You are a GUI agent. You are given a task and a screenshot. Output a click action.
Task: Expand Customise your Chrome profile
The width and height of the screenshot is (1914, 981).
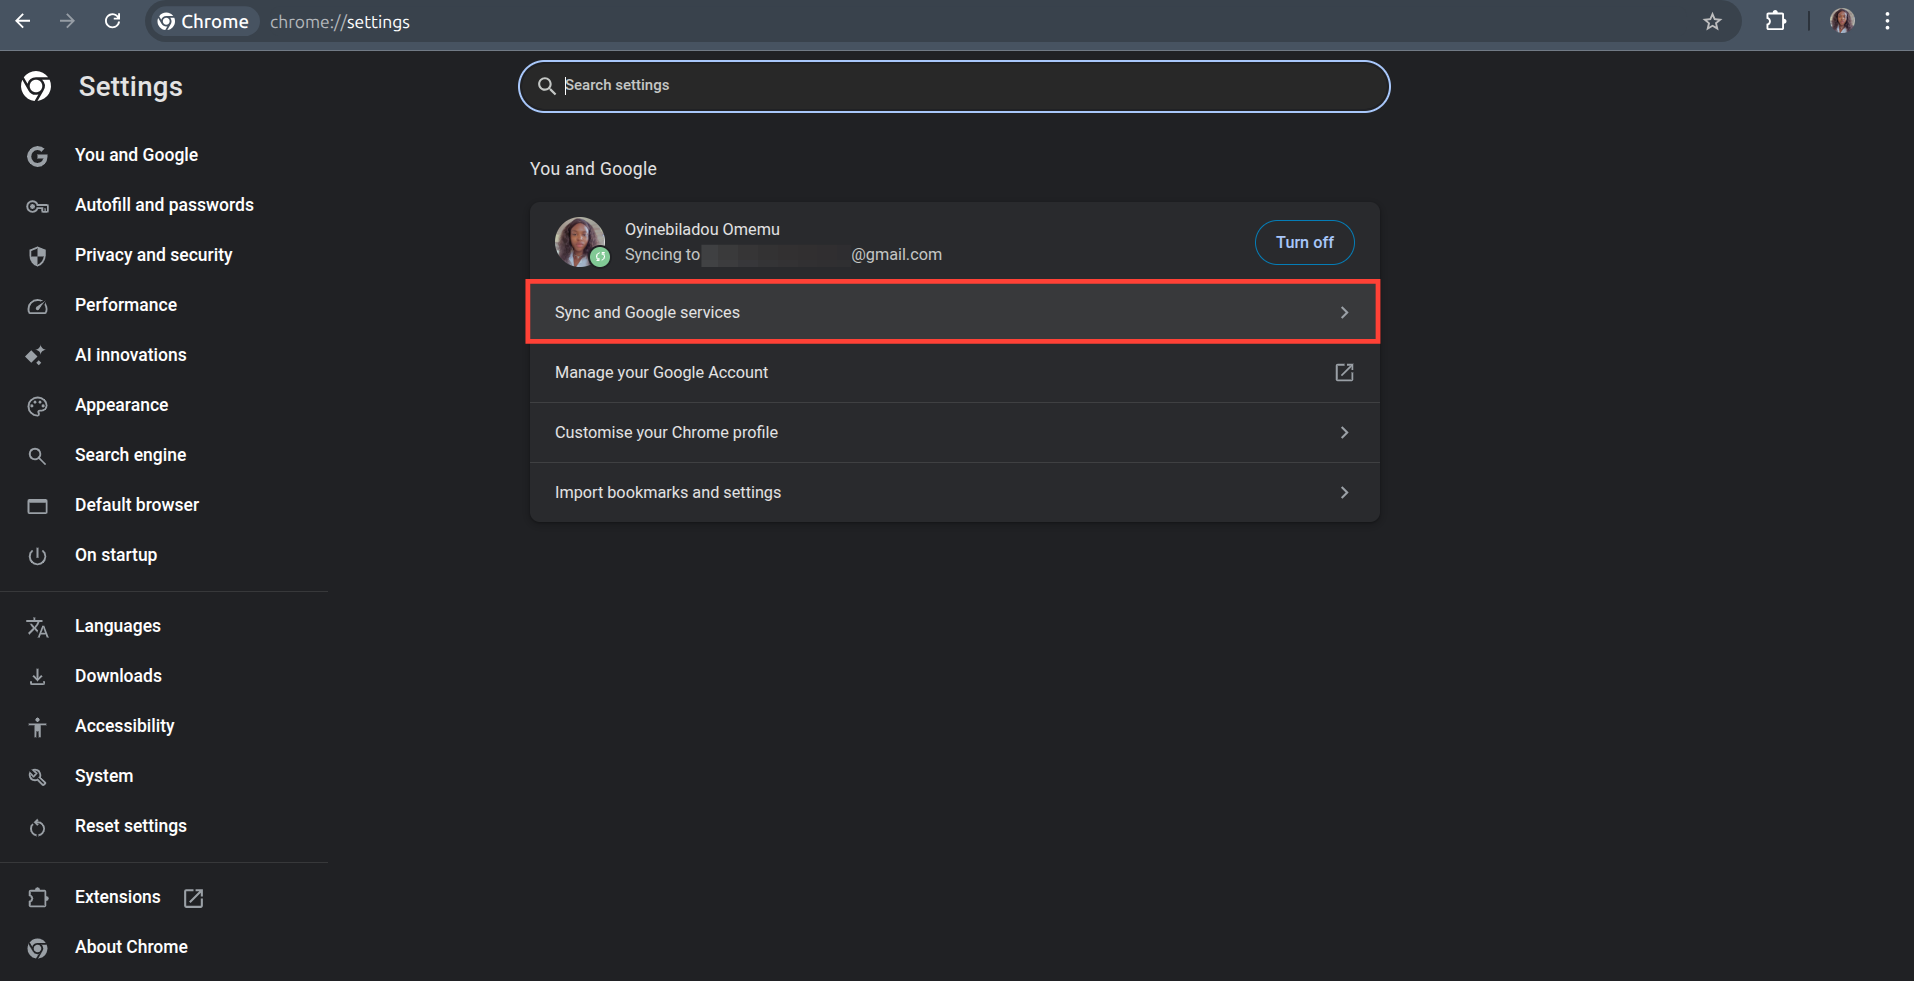click(952, 432)
